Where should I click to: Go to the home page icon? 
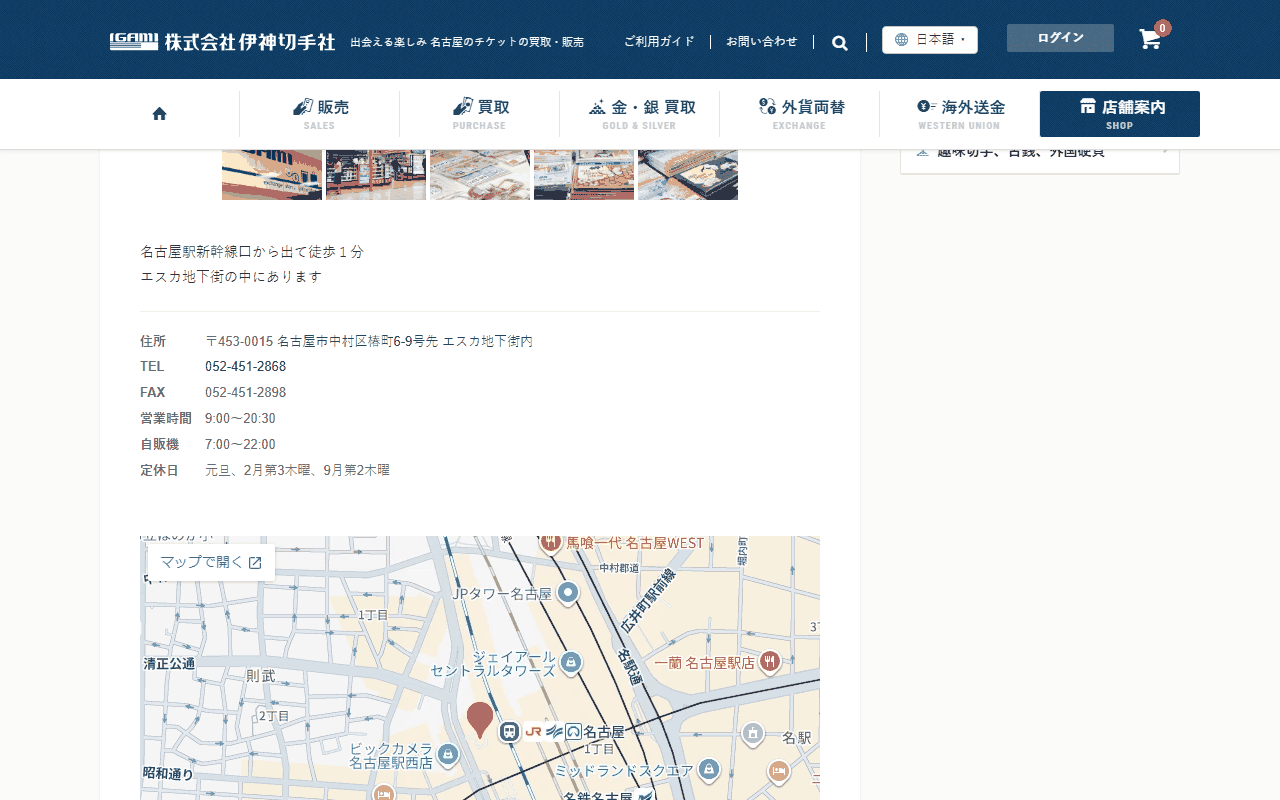point(159,114)
